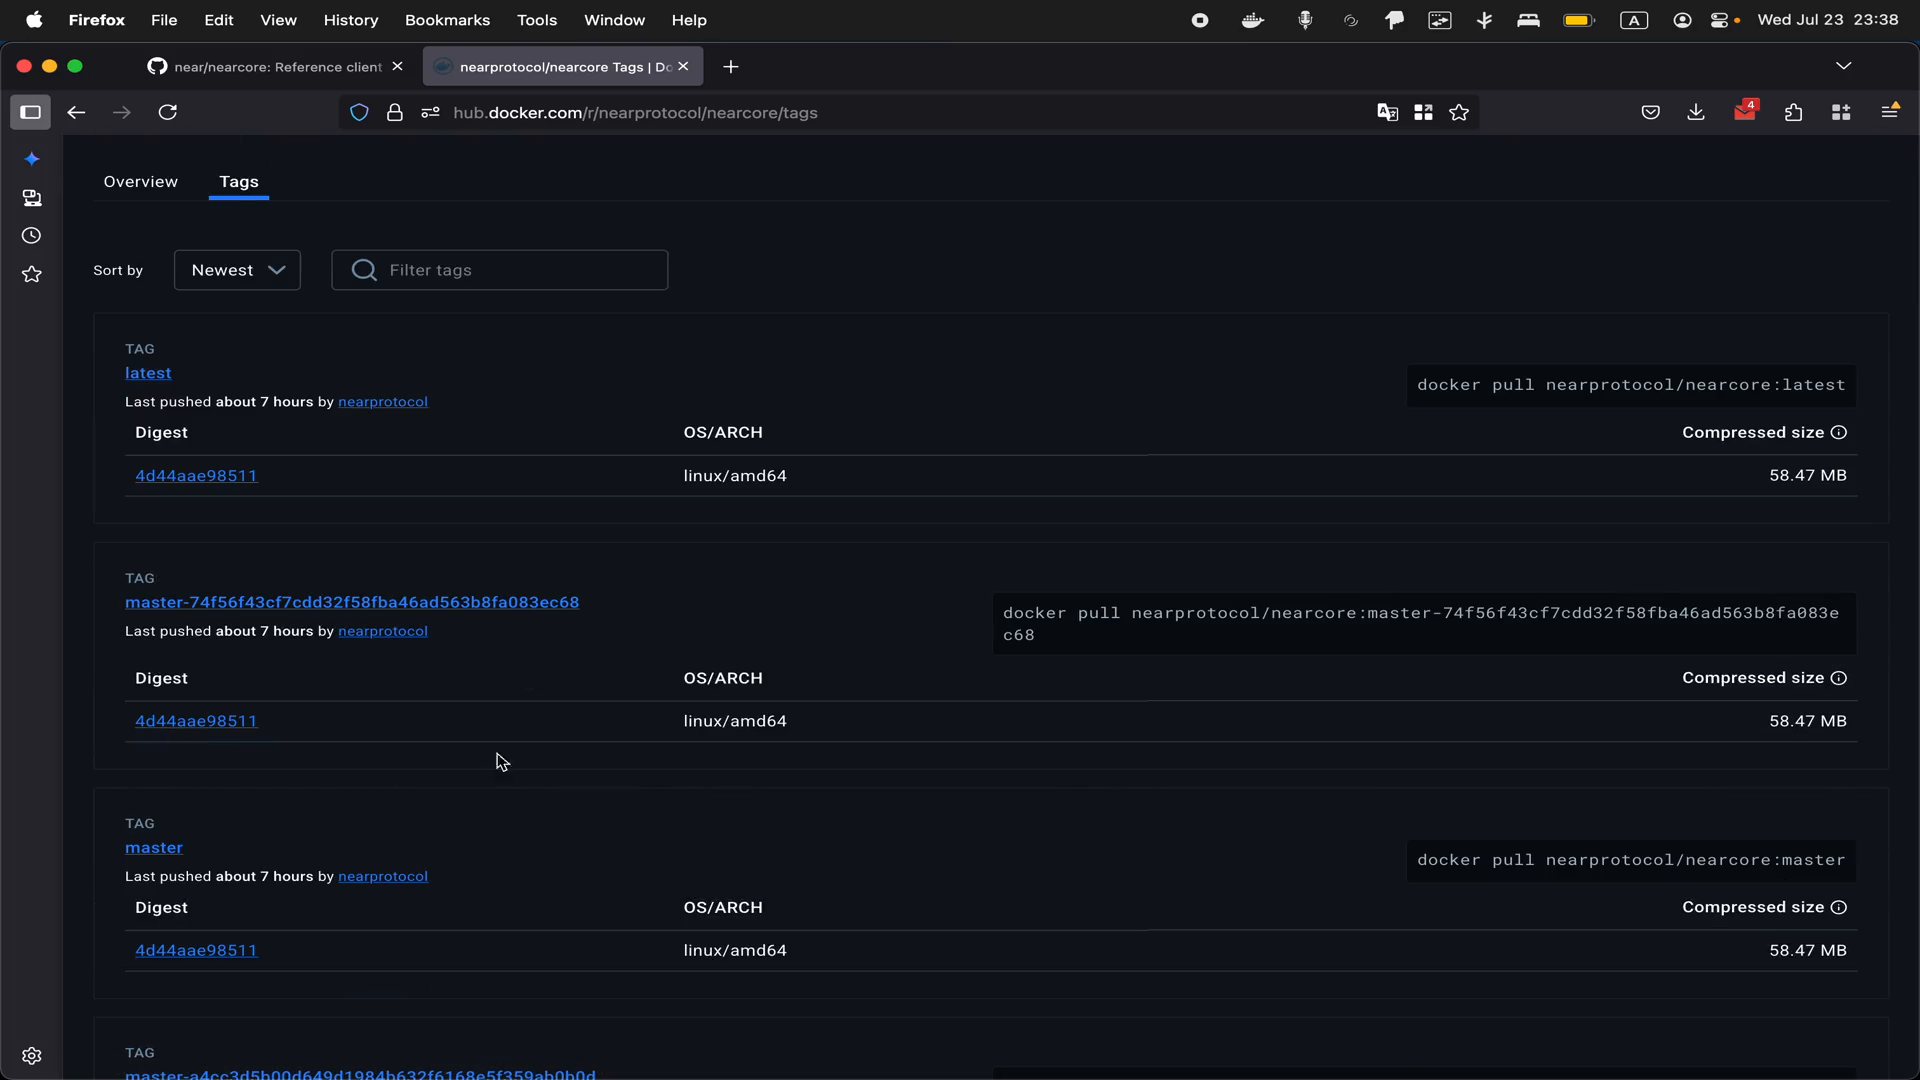1920x1080 pixels.
Task: Click the AI chatbot sparkle in sidebar
Action: pyautogui.click(x=32, y=158)
